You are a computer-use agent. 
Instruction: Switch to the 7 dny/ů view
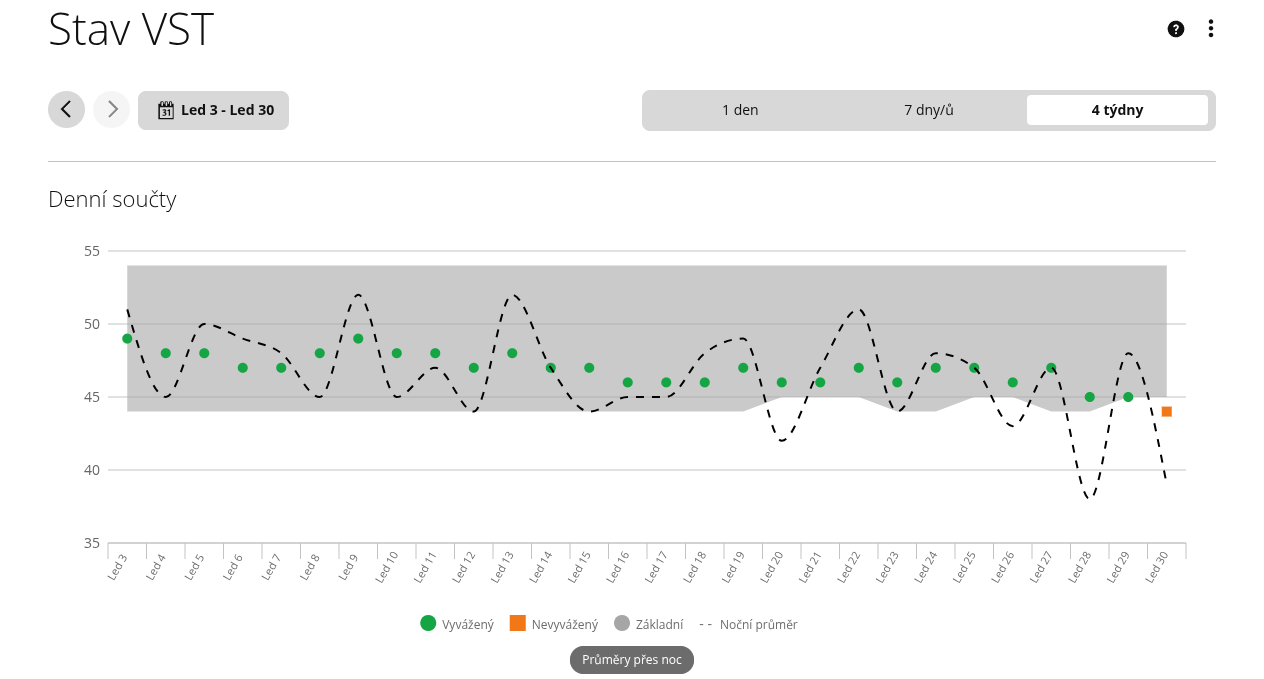tap(928, 110)
